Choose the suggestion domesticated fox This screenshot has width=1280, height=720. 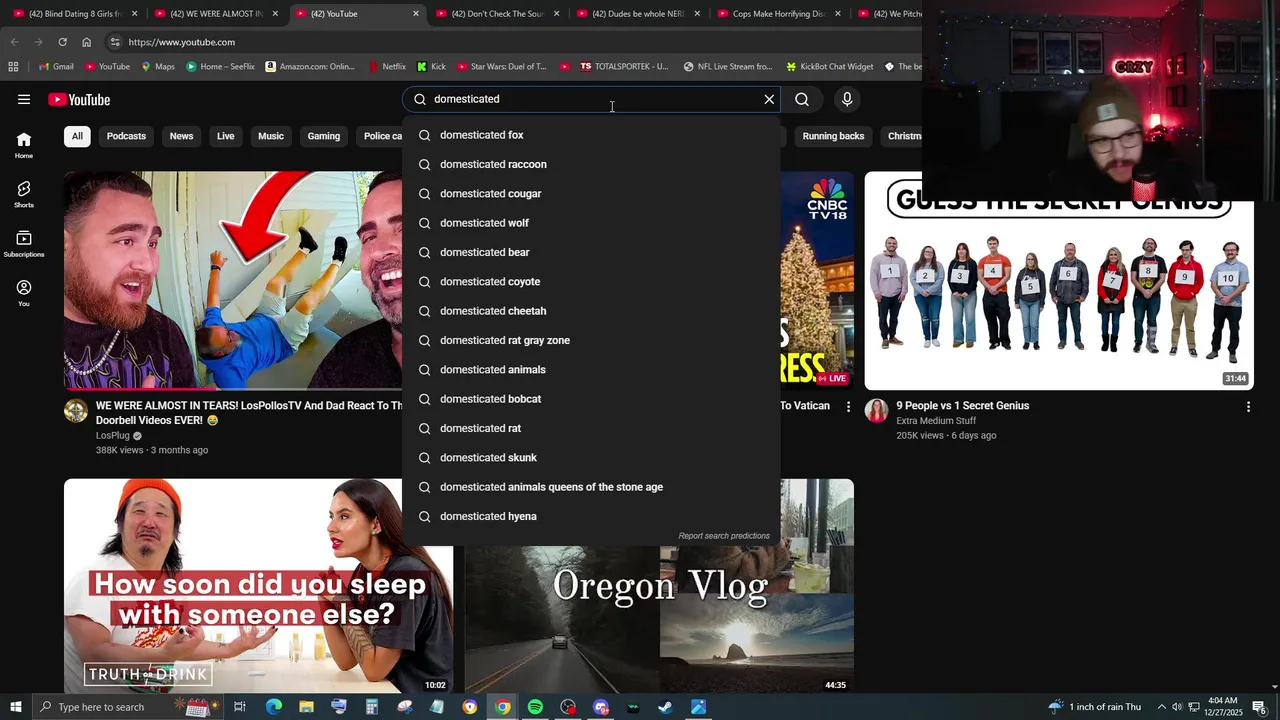pyautogui.click(x=591, y=135)
